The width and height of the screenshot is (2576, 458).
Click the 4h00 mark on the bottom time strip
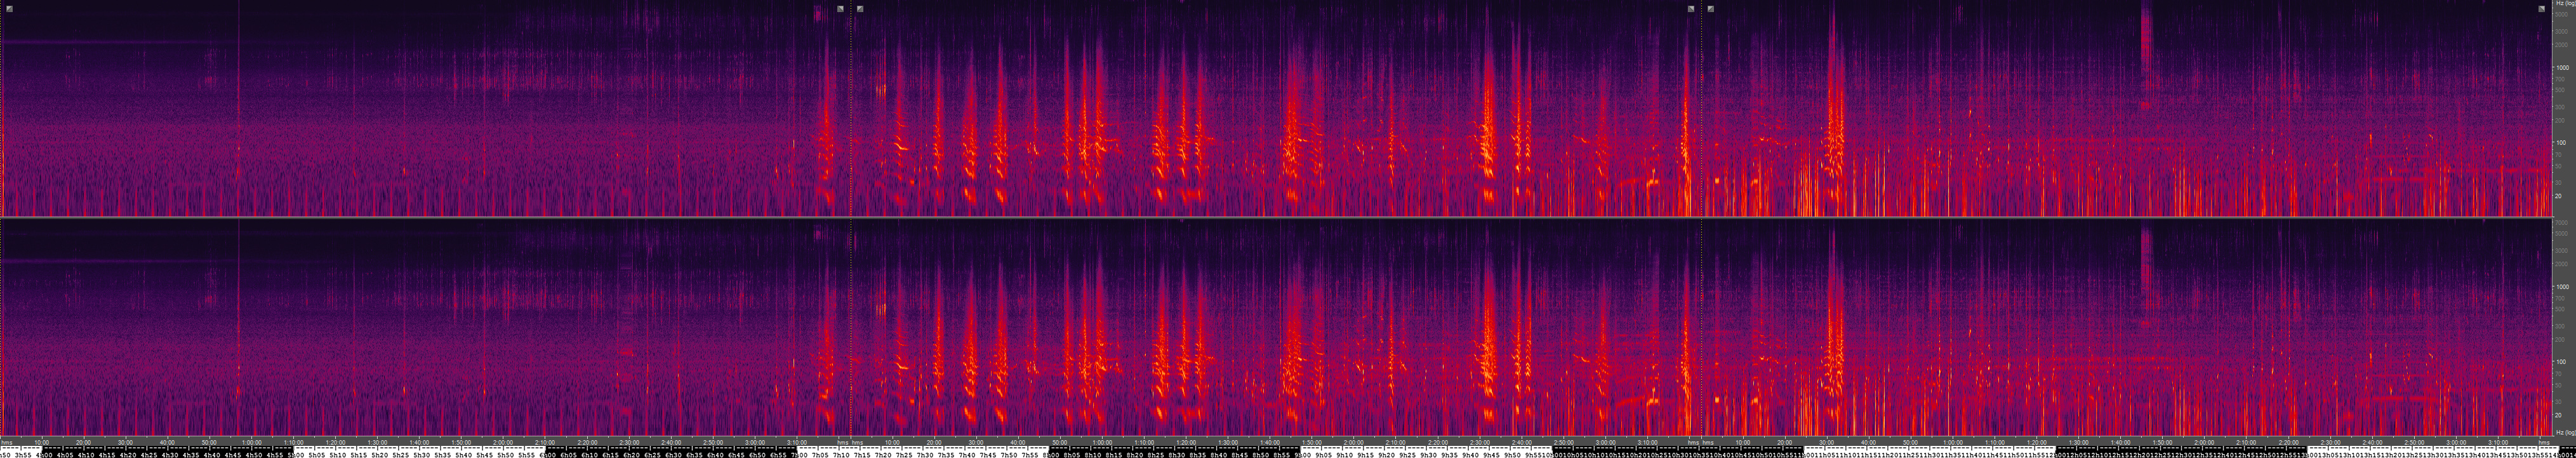tap(43, 453)
